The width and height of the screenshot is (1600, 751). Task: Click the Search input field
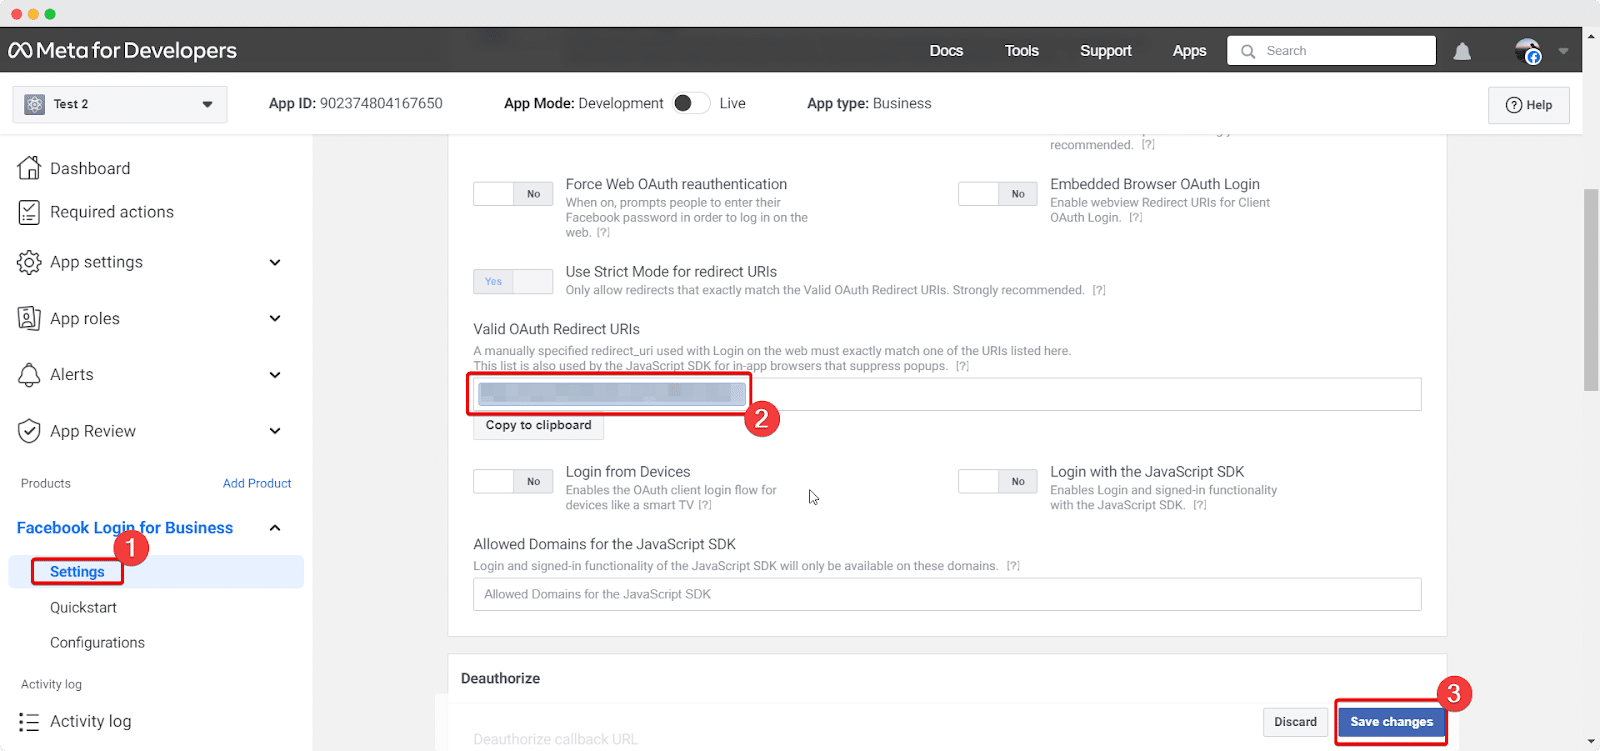pos(1331,51)
